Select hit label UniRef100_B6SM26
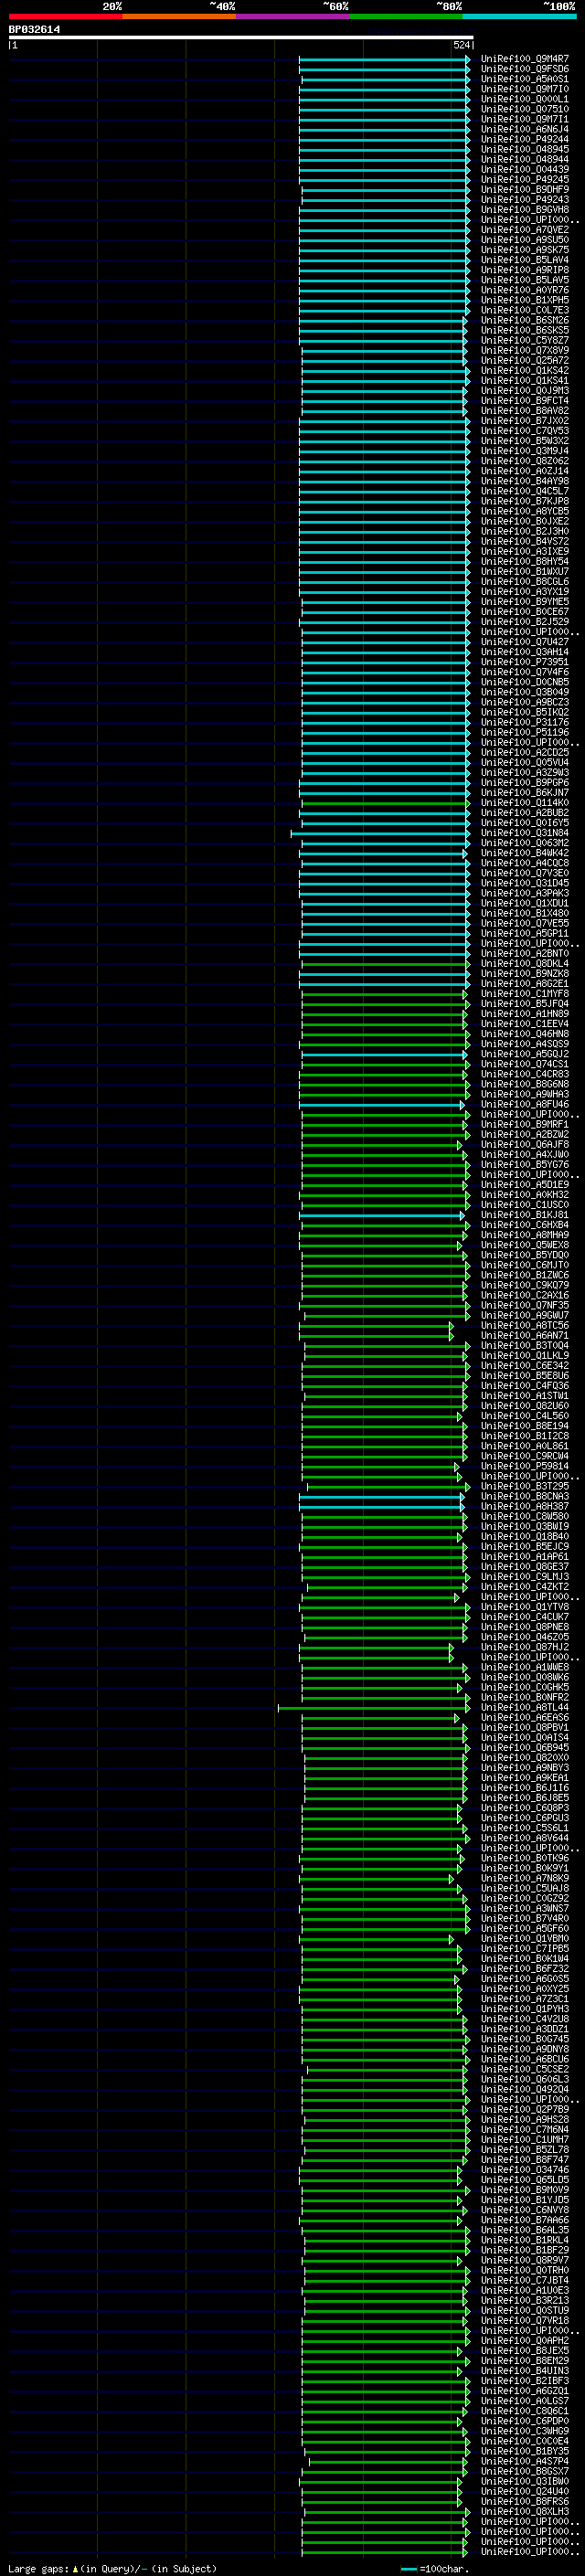The image size is (585, 2576). [525, 320]
